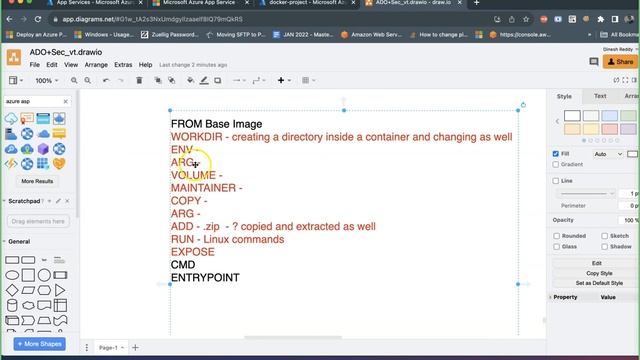Open browser extensions puzzle icon
The width and height of the screenshot is (640, 360).
[600, 19]
